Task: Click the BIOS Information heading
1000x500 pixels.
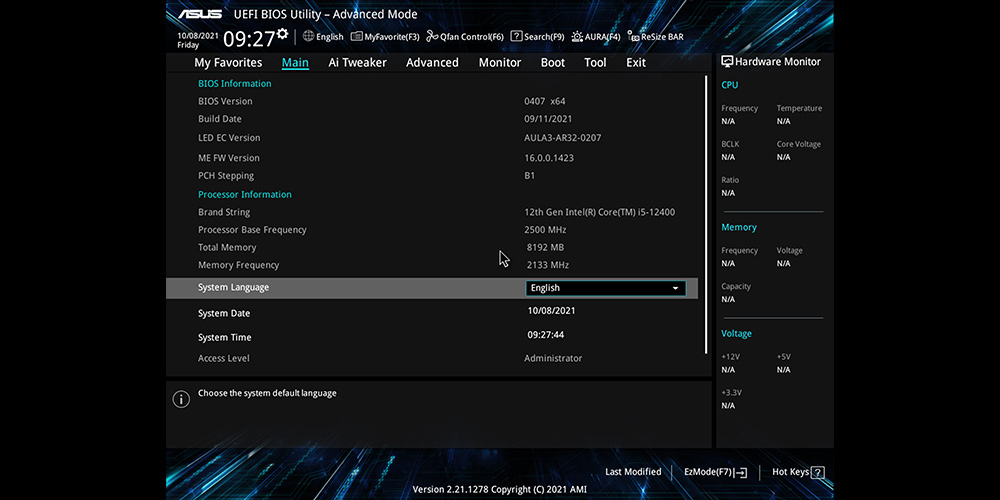Action: (235, 84)
